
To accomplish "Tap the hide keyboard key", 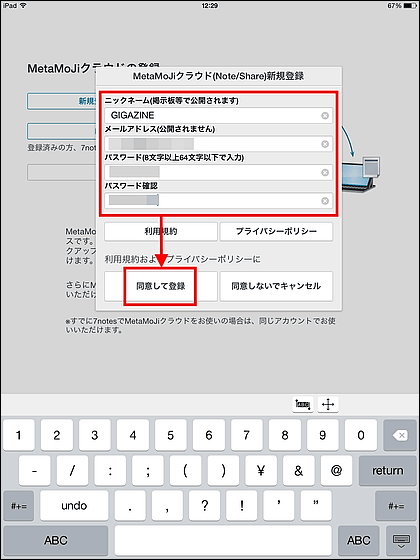I will [401, 540].
